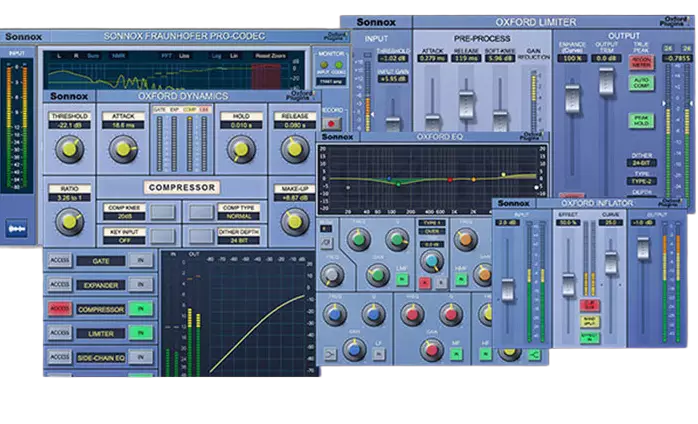The image size is (698, 424).
Task: Click the Oxford Plugins logo in Limiter header
Action: pyautogui.click(x=674, y=21)
